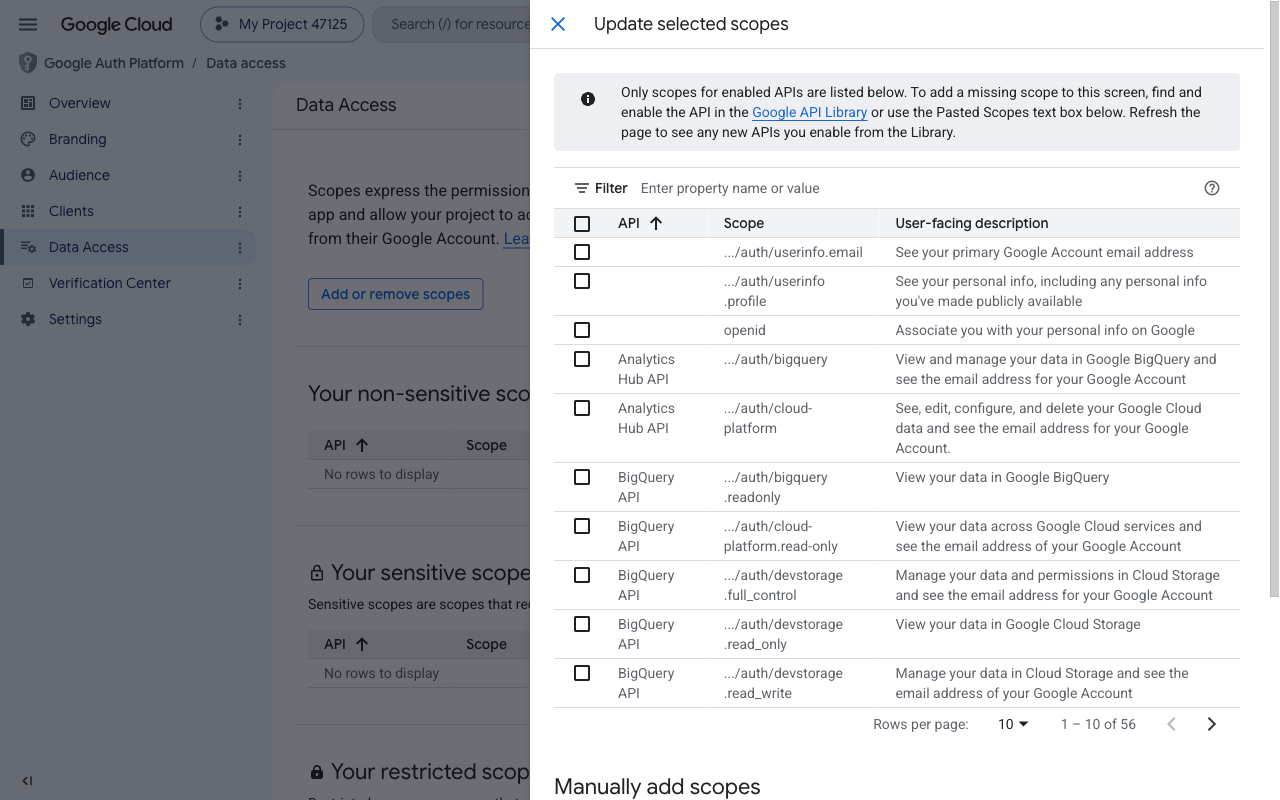This screenshot has width=1280, height=800.
Task: Open more options for Overview
Action: 240,103
